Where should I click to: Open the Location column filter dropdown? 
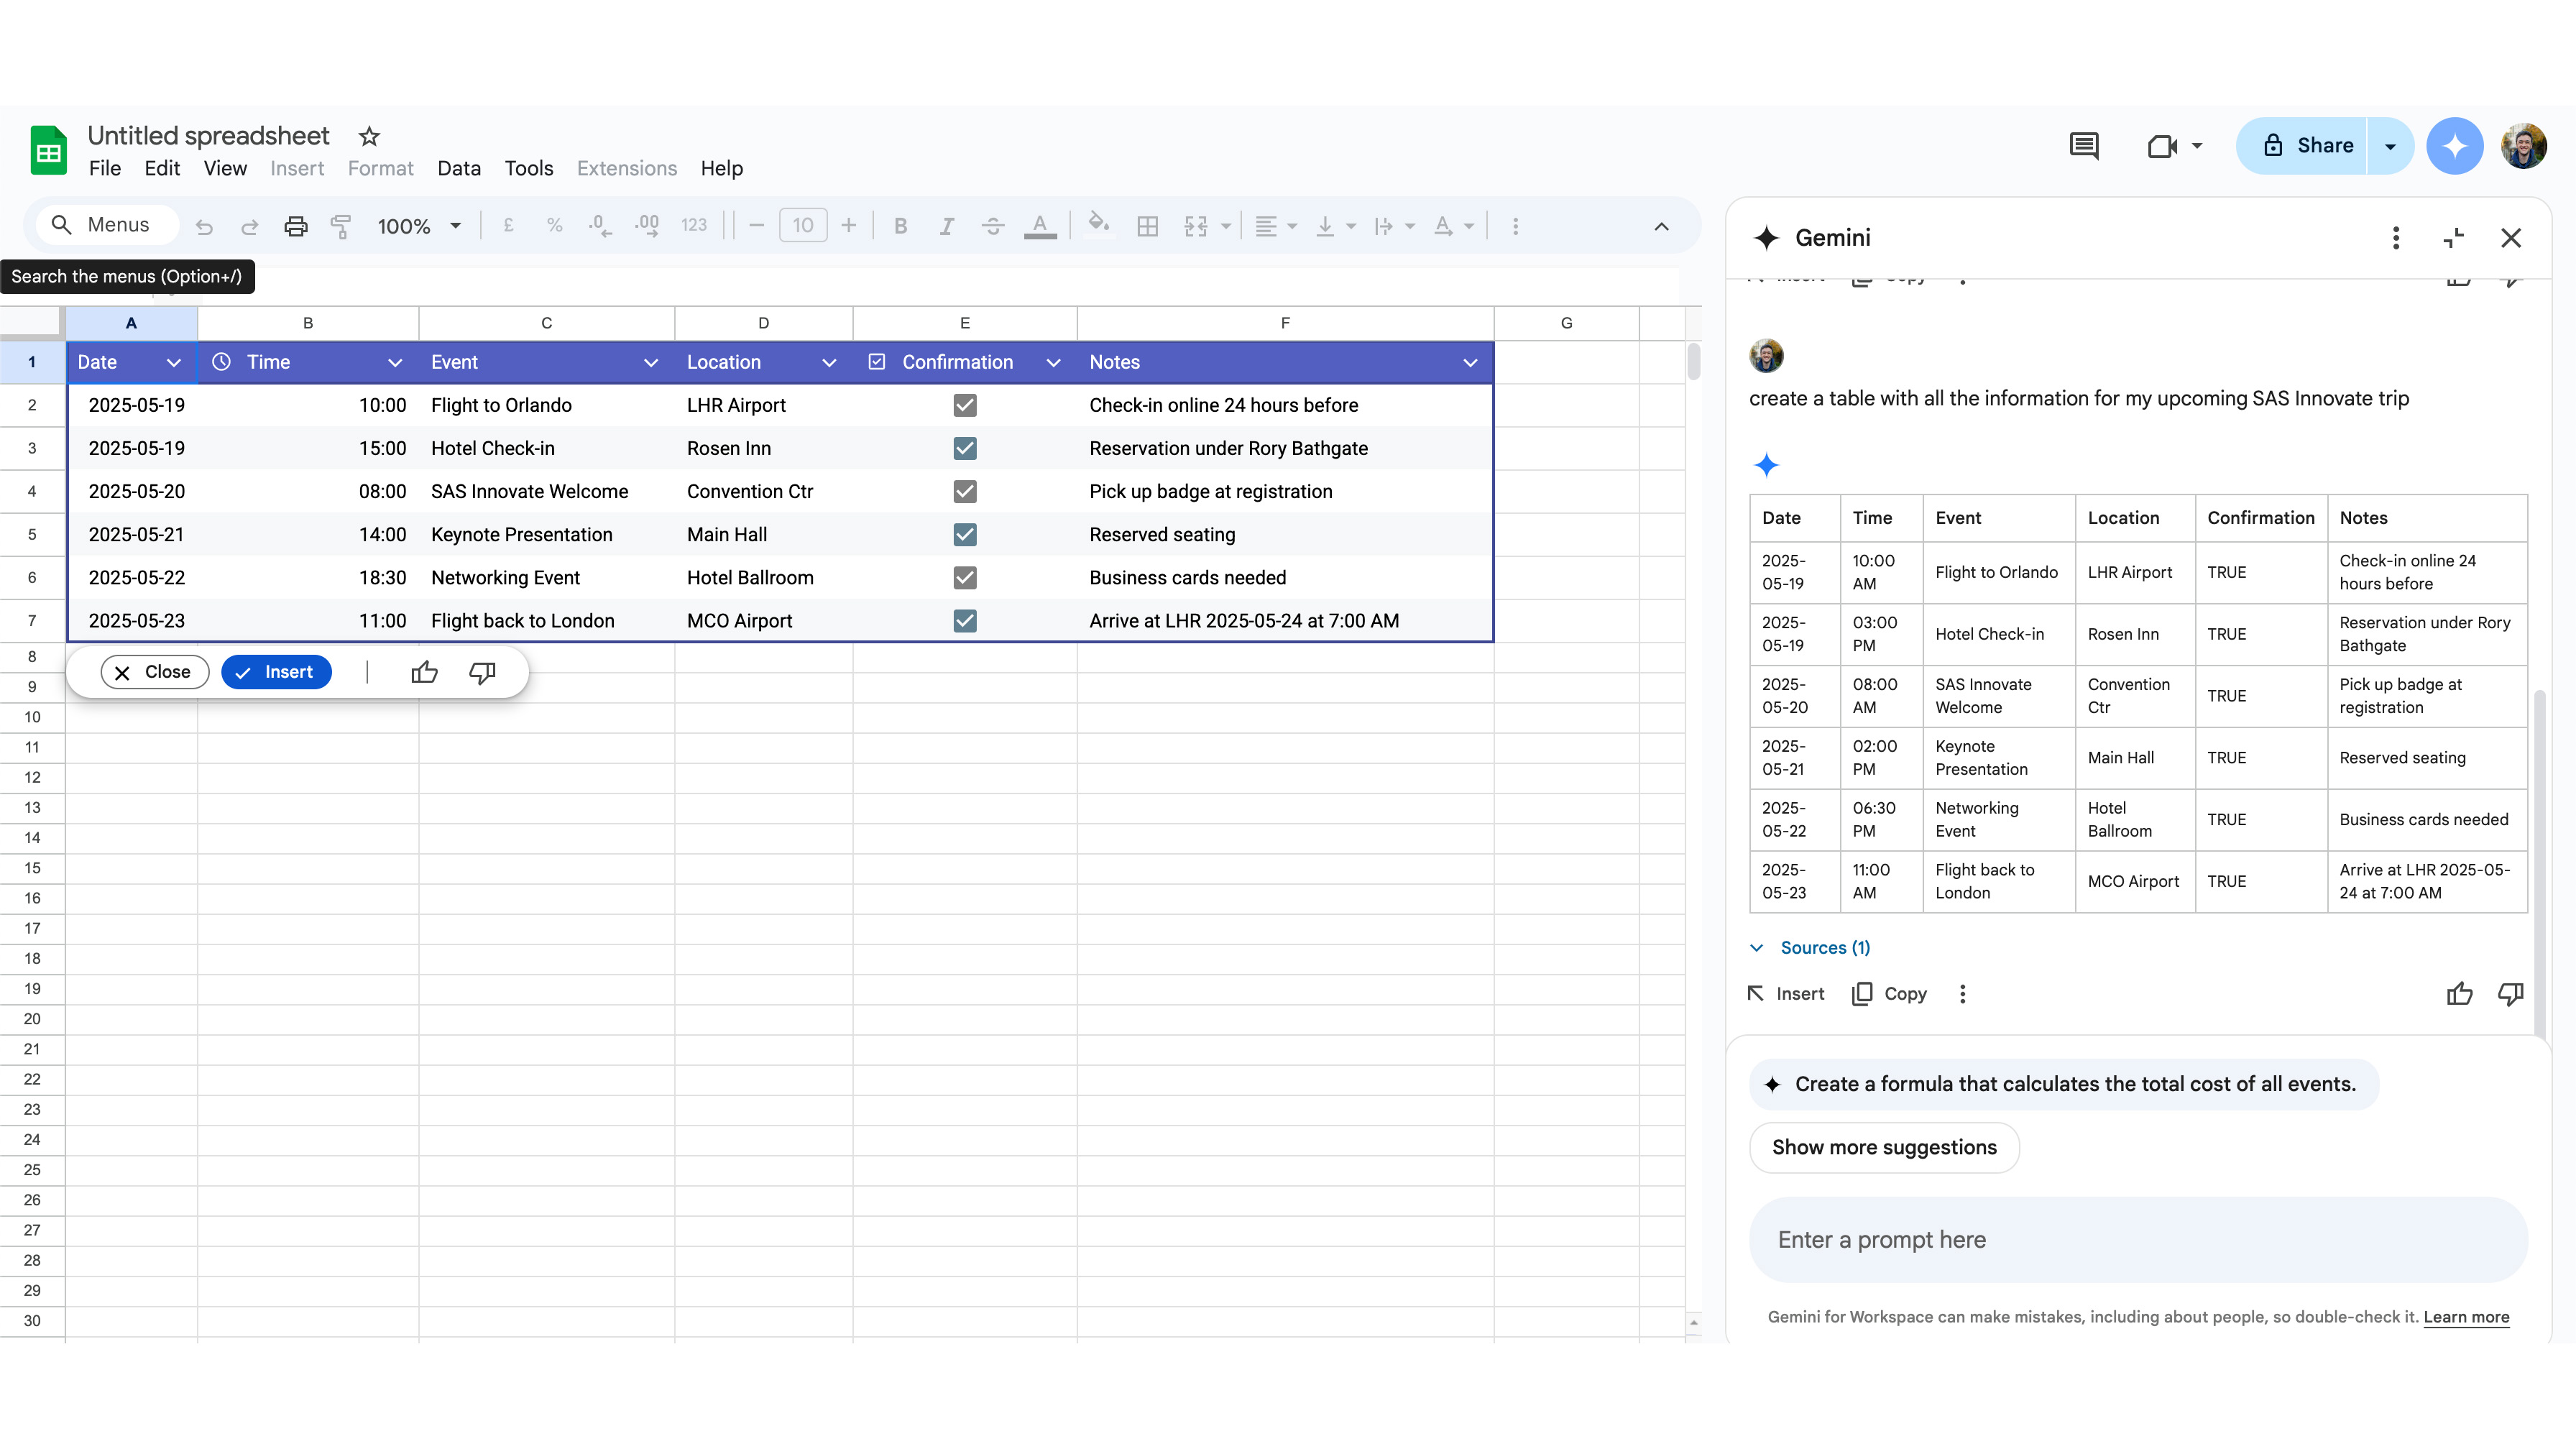point(829,363)
